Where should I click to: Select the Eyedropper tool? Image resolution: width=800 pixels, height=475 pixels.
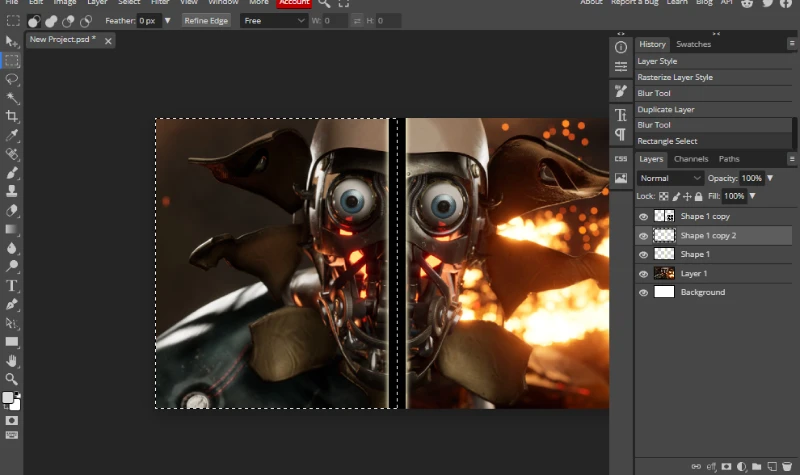12,135
